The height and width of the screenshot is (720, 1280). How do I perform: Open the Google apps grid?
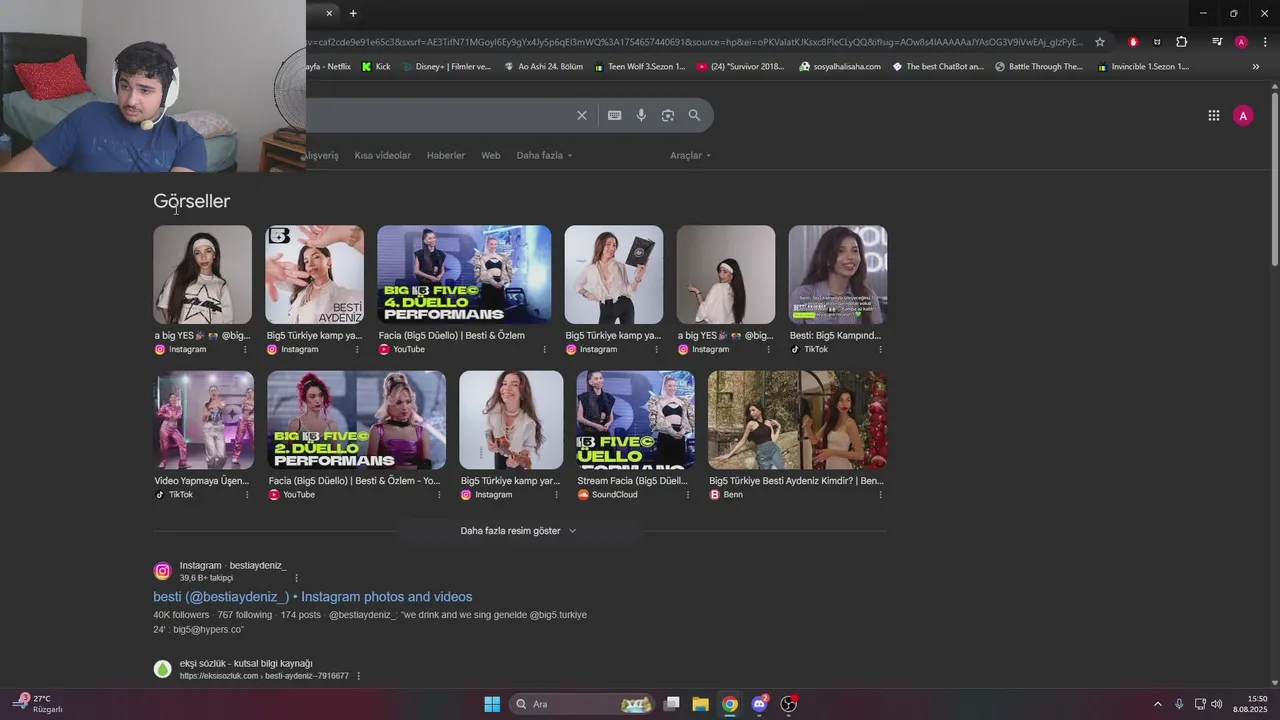click(x=1214, y=116)
